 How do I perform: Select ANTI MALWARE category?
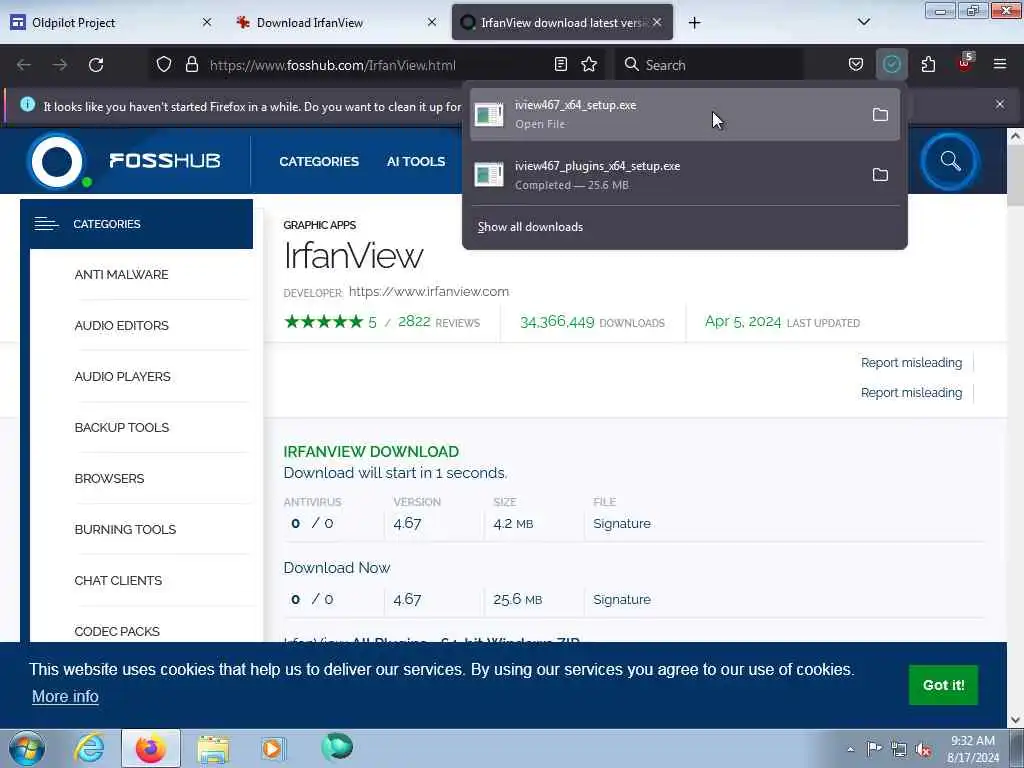(x=121, y=274)
